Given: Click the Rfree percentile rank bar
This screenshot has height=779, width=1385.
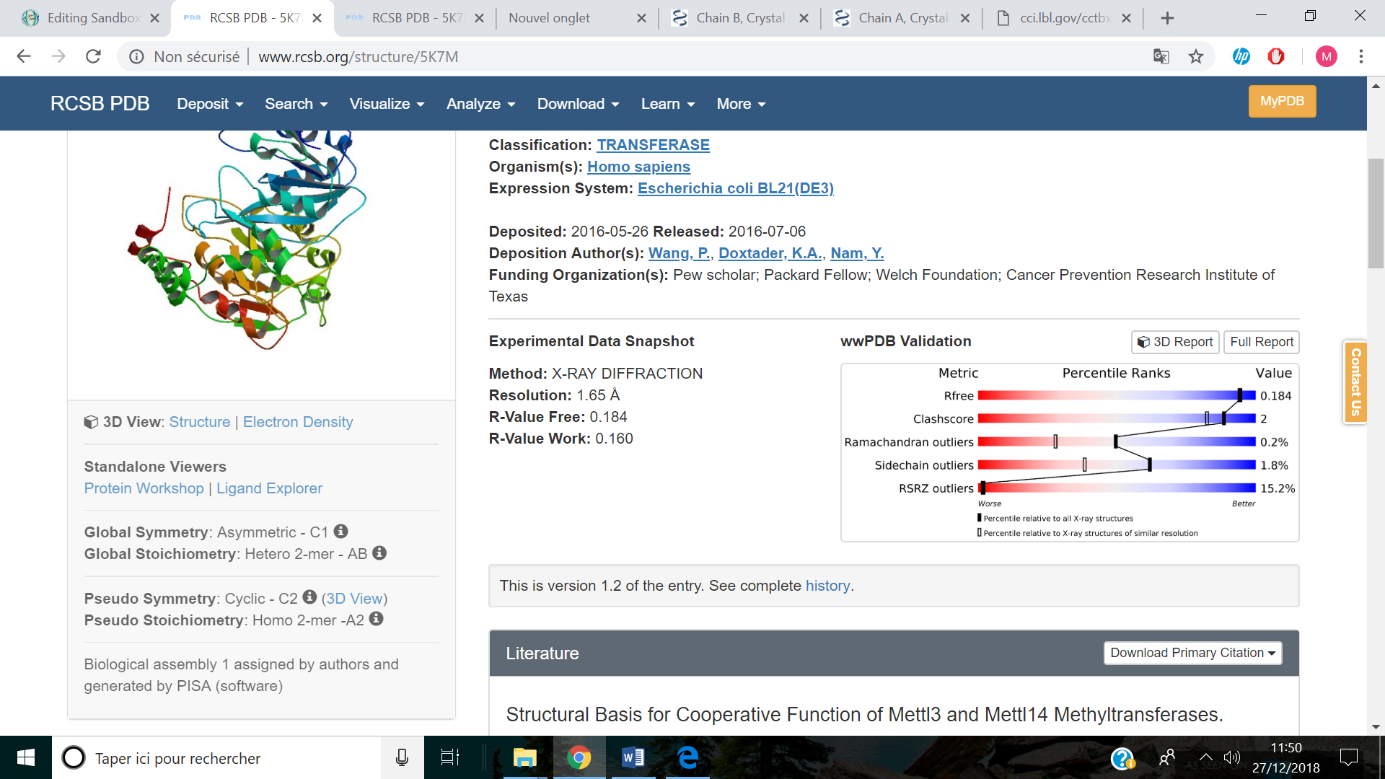Looking at the screenshot, I should click(1116, 396).
